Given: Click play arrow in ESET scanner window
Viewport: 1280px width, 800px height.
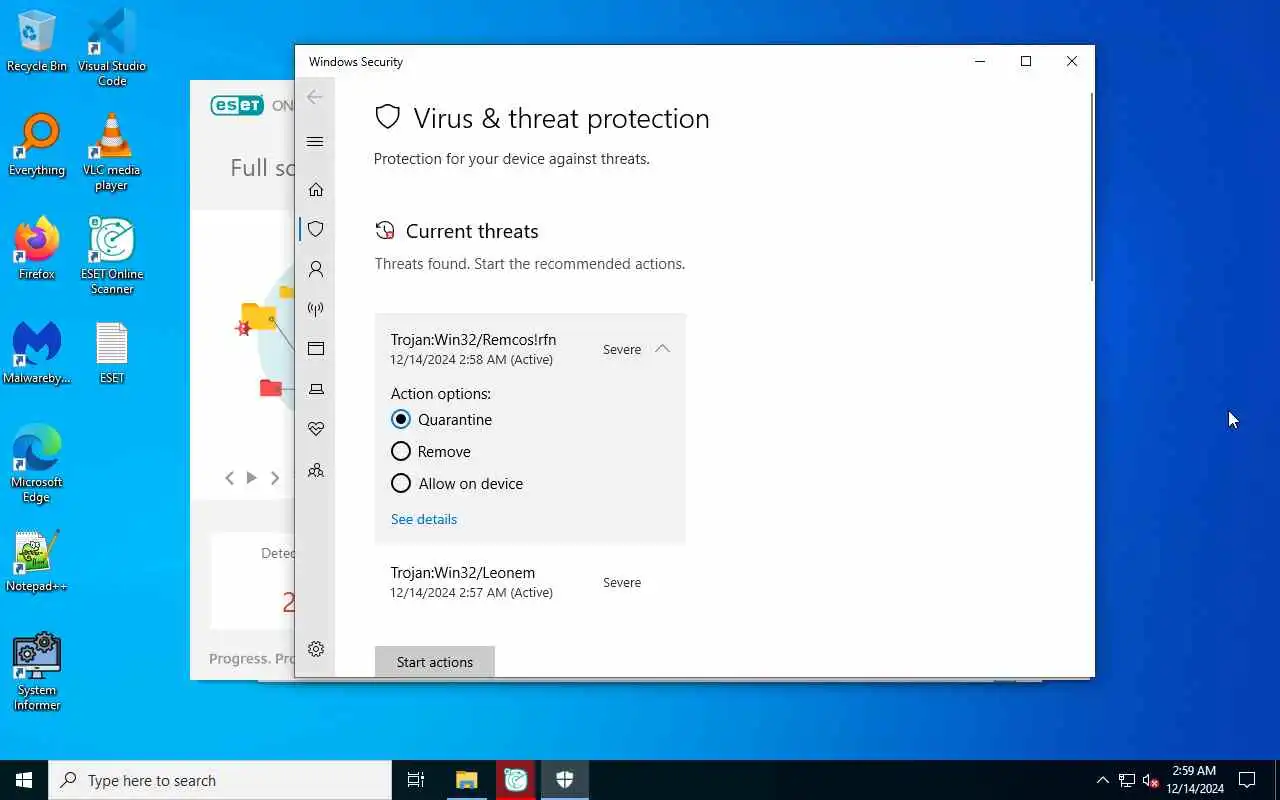Looking at the screenshot, I should [x=252, y=478].
